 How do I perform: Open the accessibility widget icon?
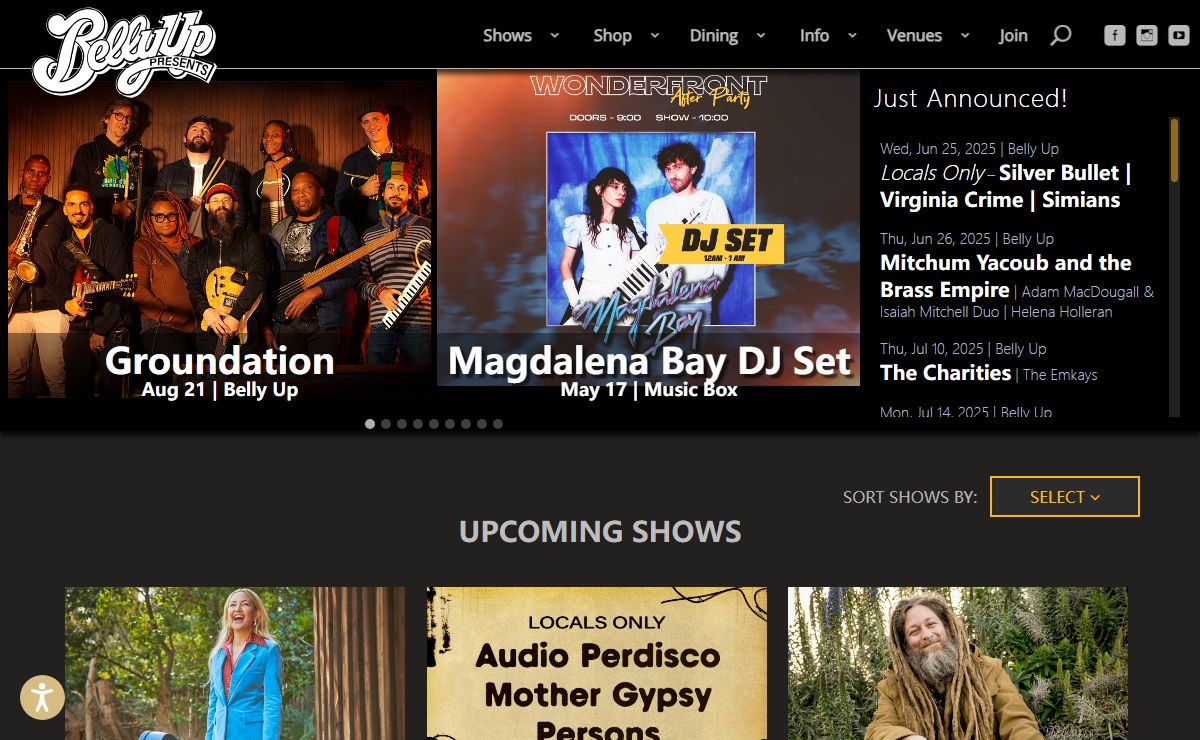tap(42, 697)
